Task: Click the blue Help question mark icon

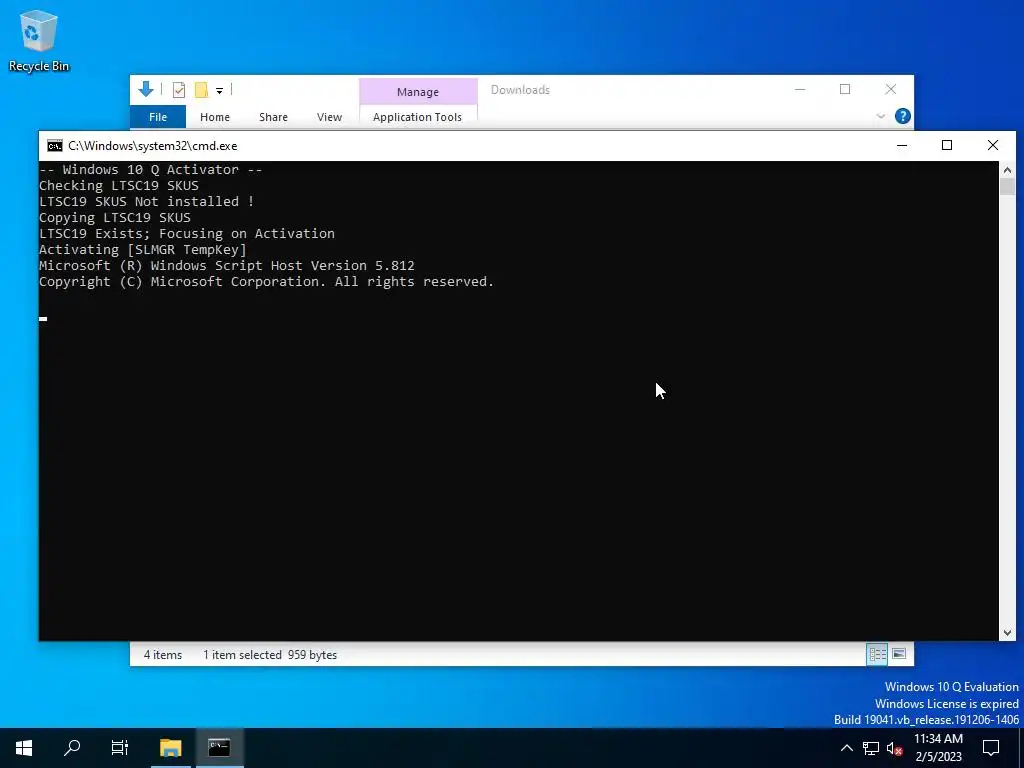Action: click(x=903, y=116)
